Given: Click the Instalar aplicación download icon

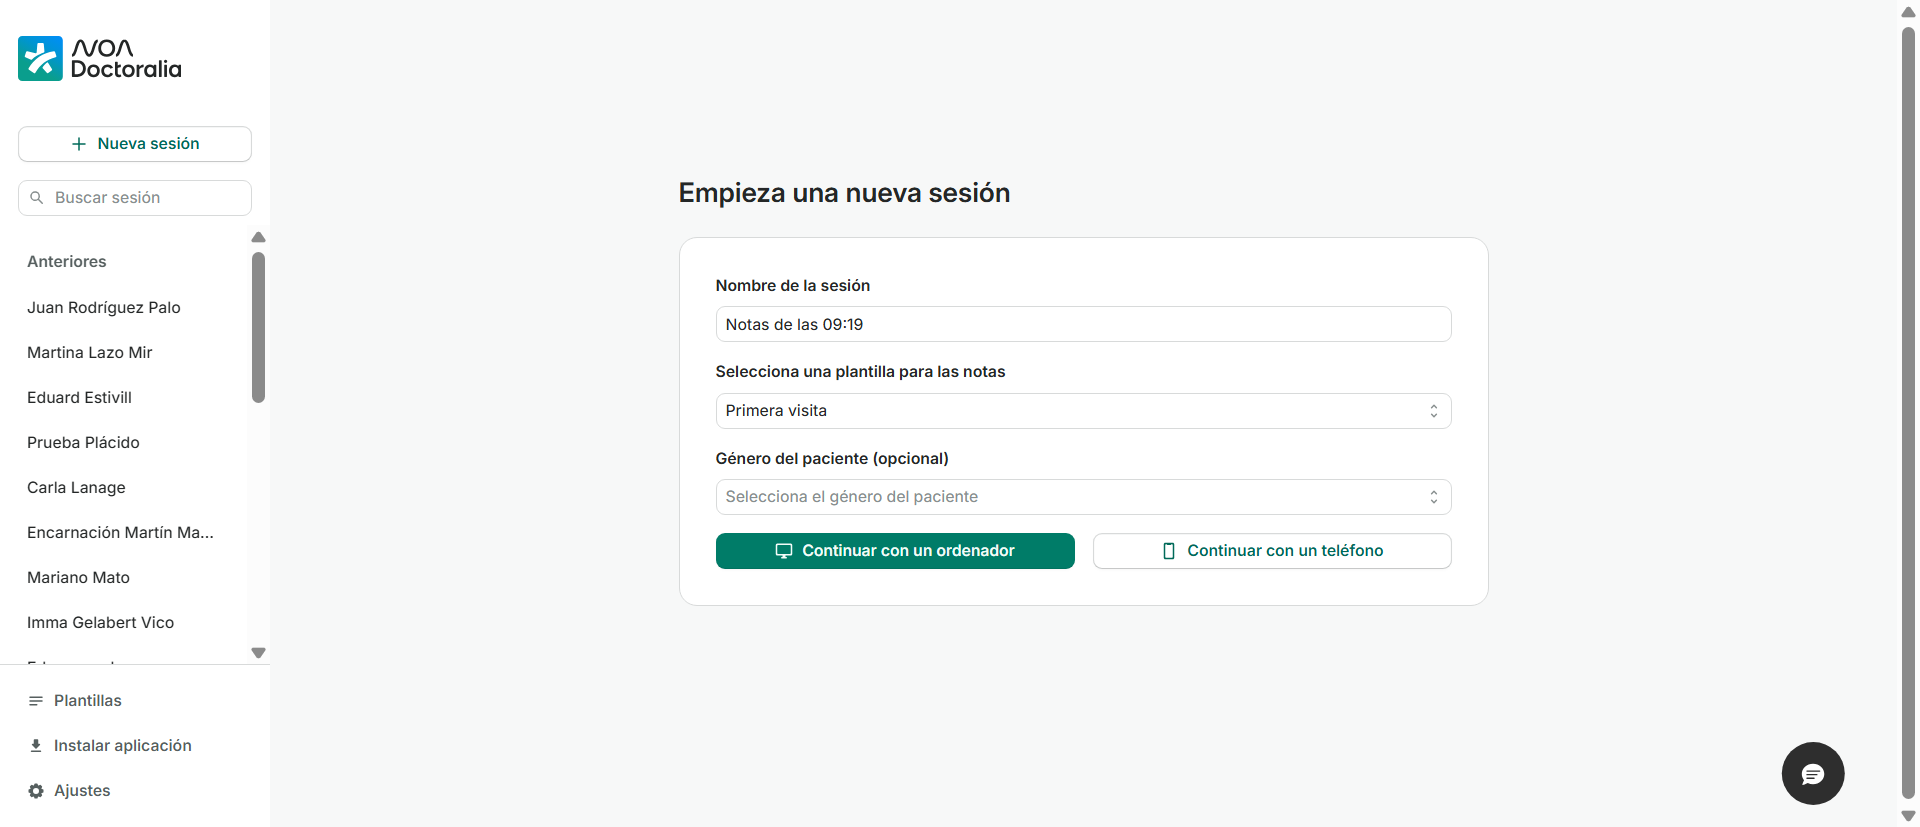Looking at the screenshot, I should coord(36,746).
